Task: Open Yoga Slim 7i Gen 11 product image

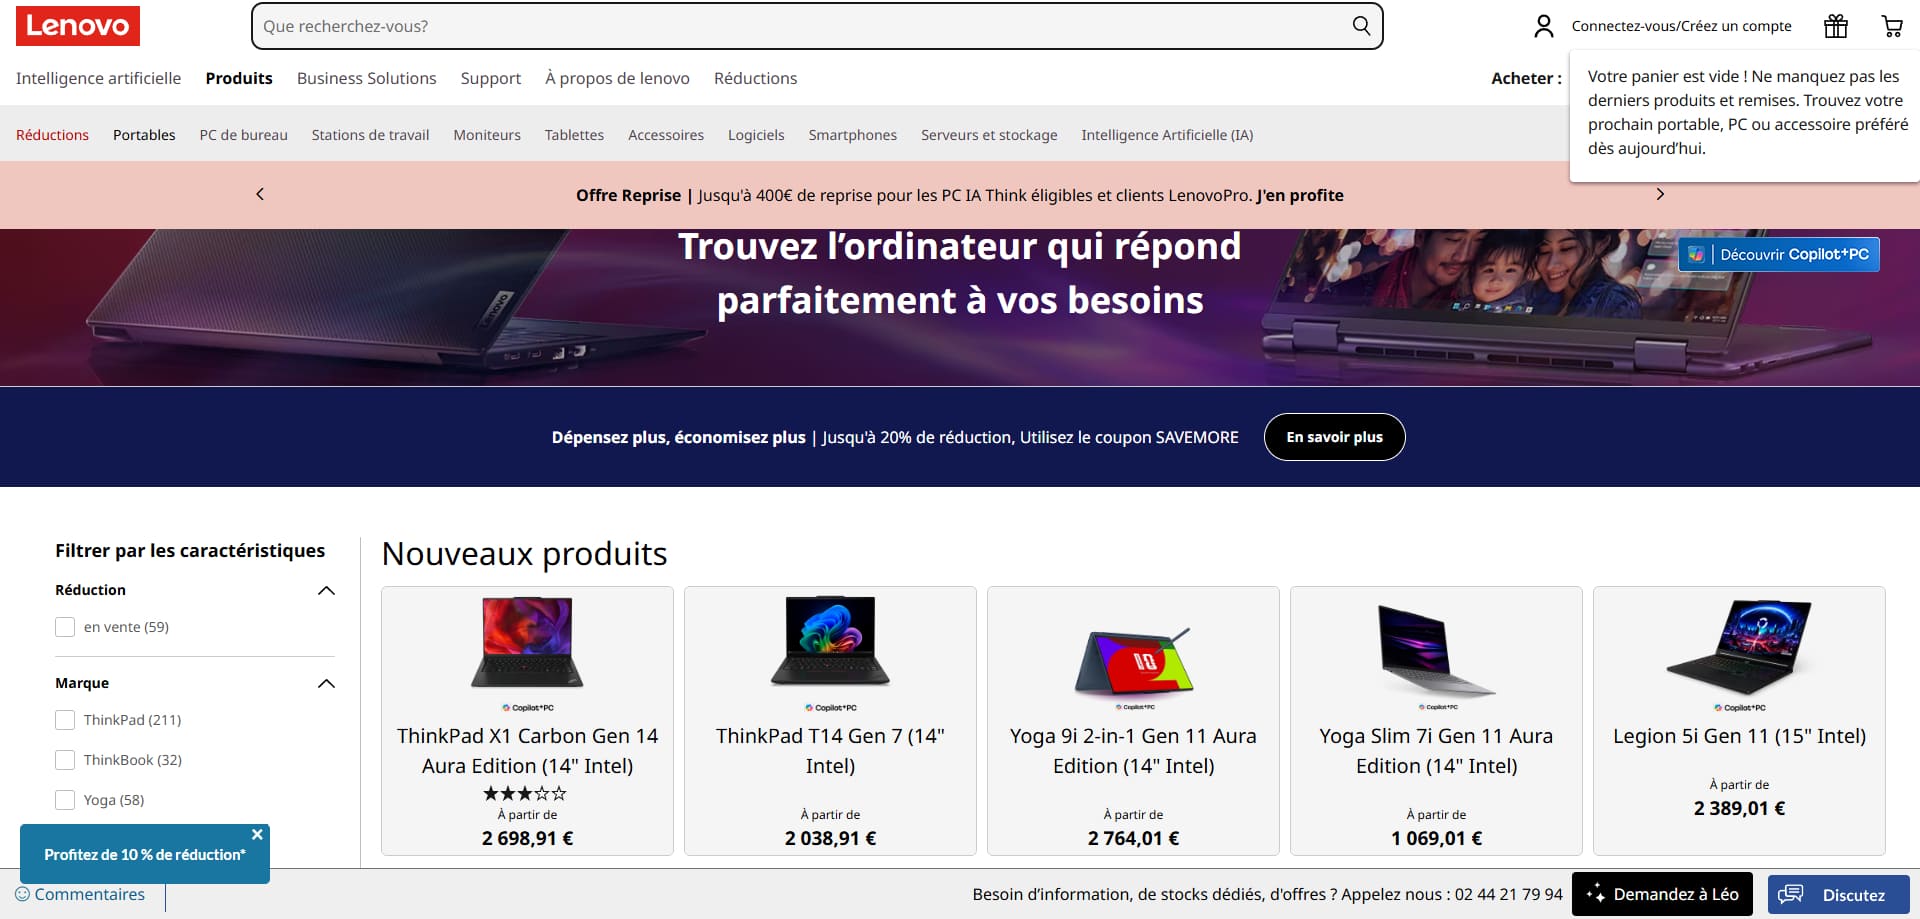Action: pos(1437,650)
